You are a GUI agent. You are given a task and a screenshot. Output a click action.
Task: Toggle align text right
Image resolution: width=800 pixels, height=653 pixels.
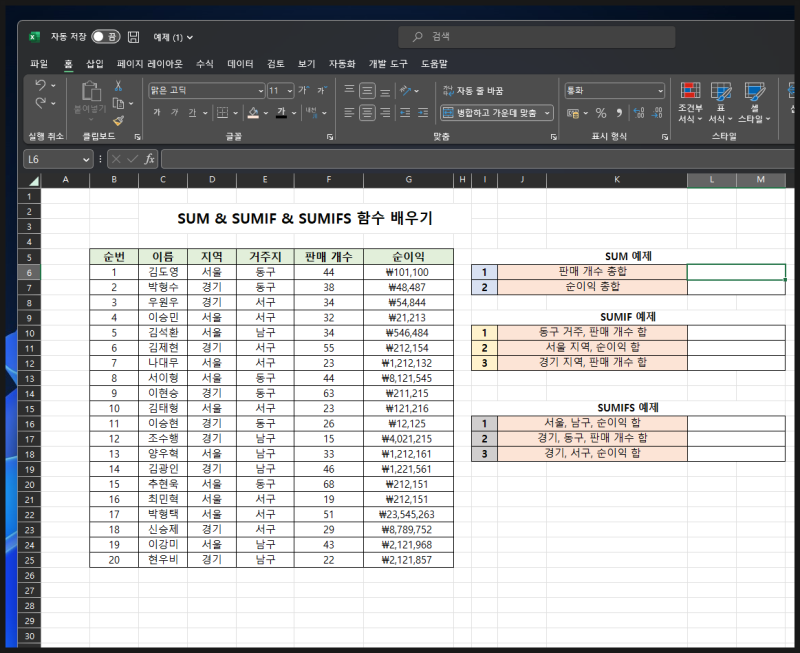pos(385,112)
